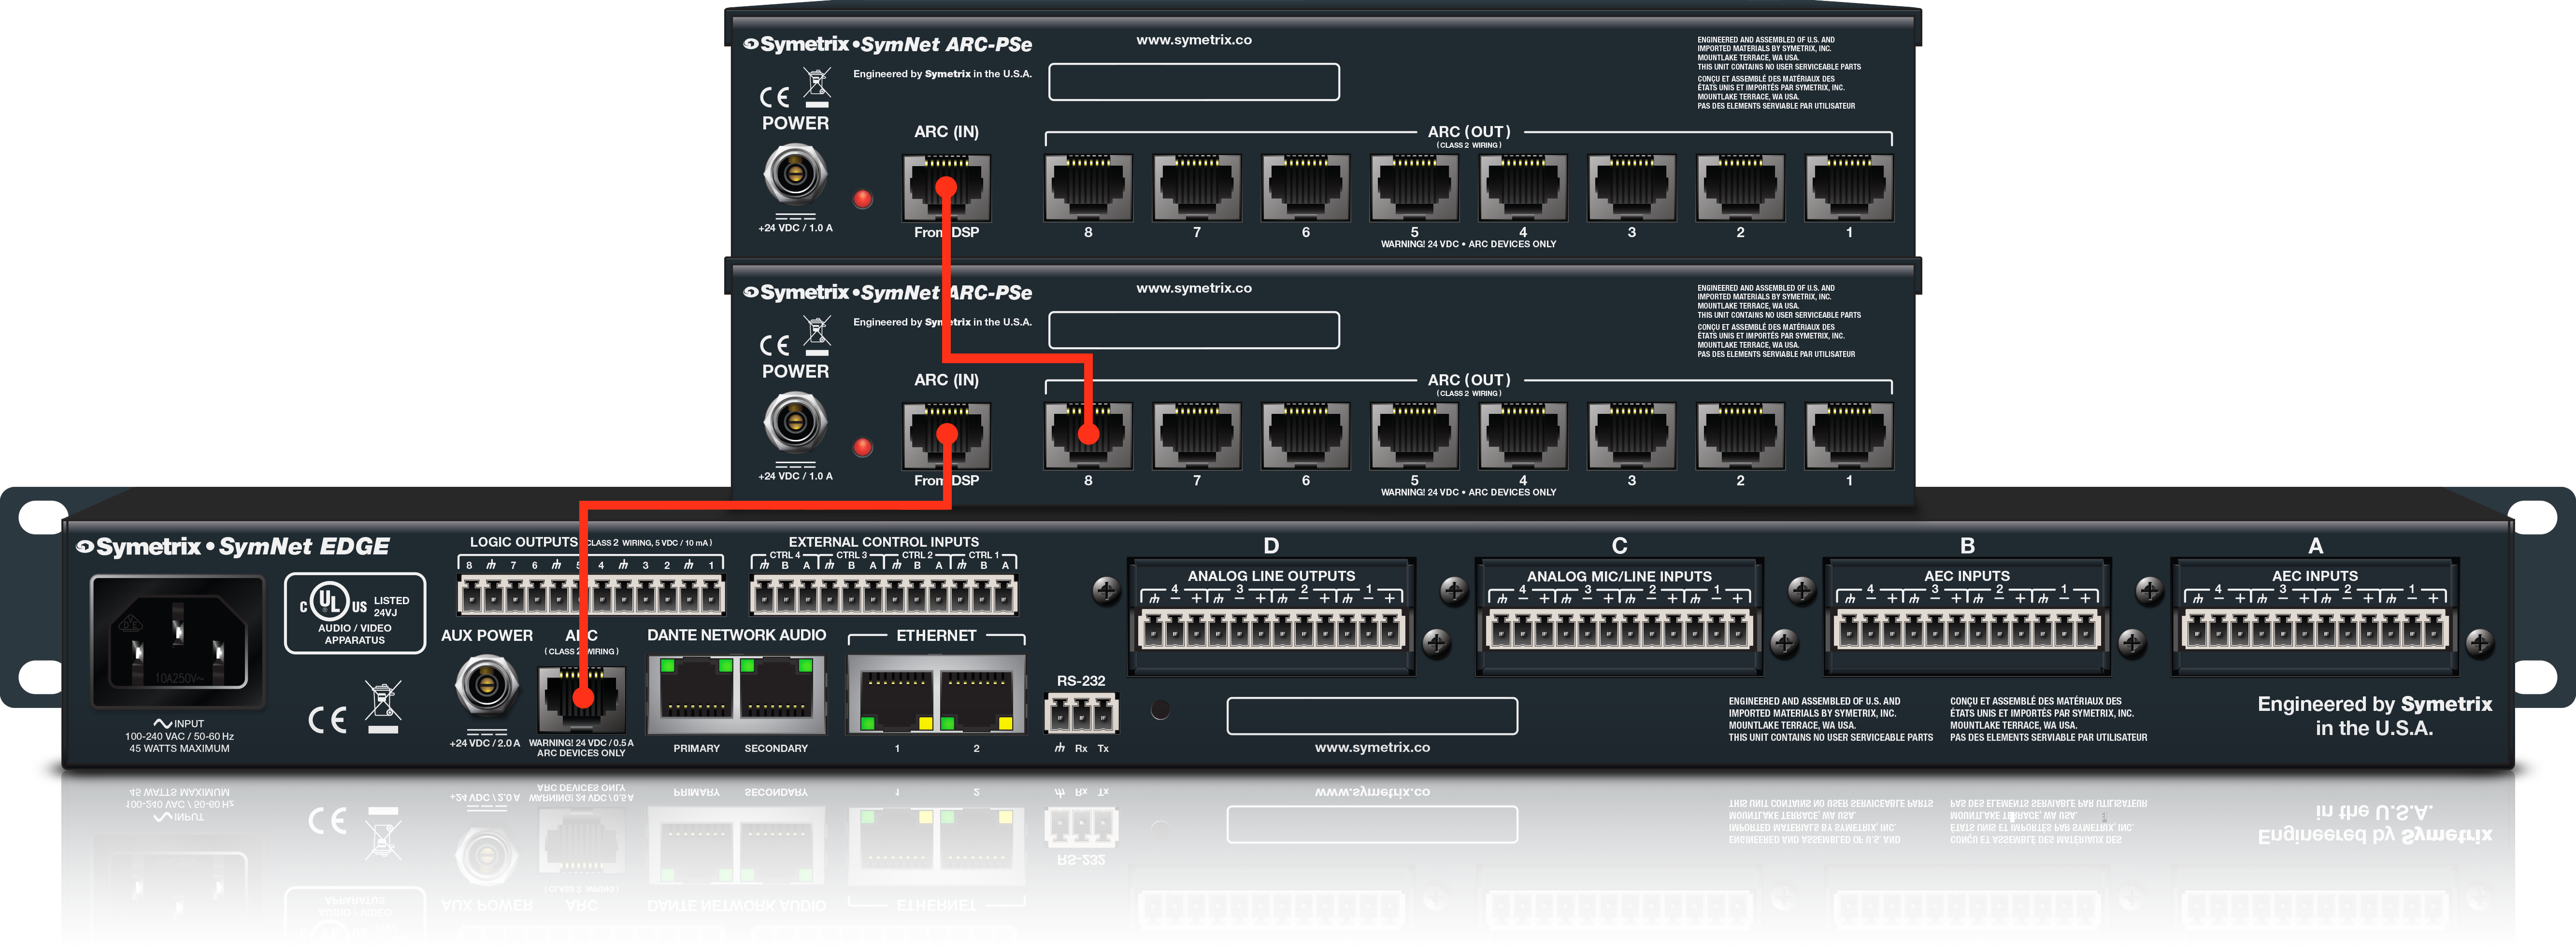This screenshot has width=2576, height=948.
Task: Click ARC OUT port 7 on the upper ARC-PSe
Action: tap(1197, 188)
